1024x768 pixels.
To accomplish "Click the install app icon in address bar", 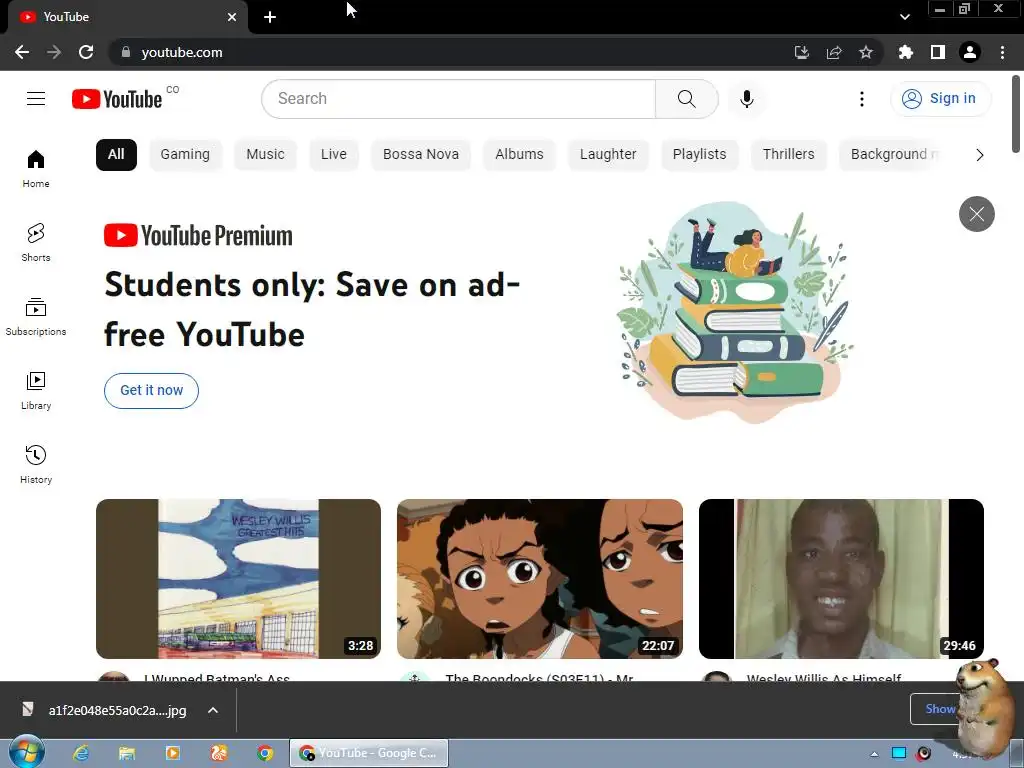I will click(802, 52).
